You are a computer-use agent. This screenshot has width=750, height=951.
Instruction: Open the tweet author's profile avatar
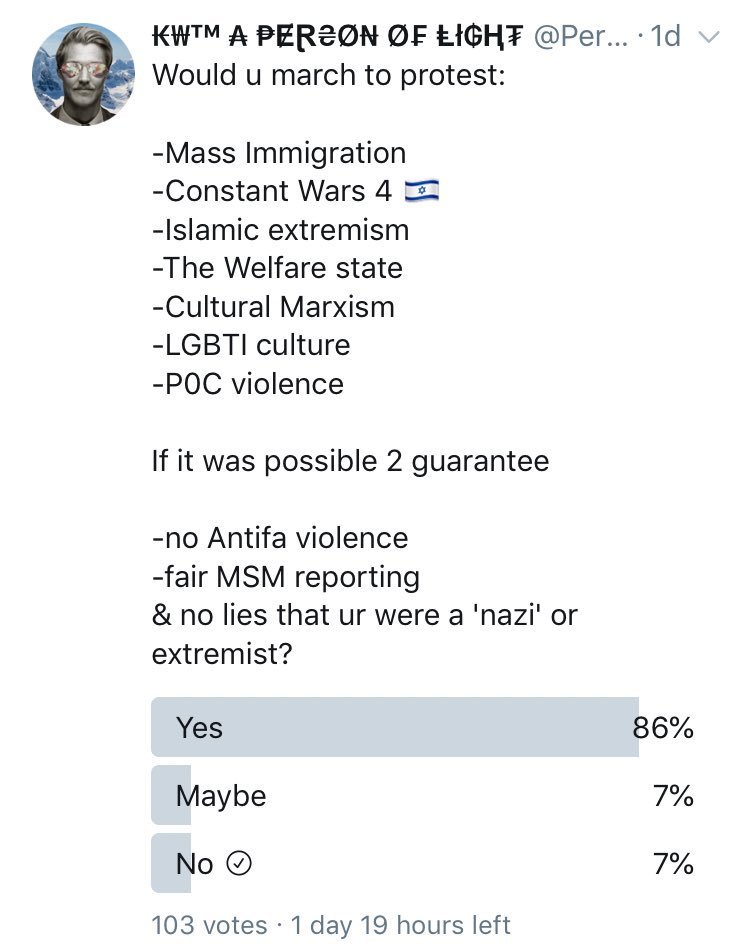coord(83,74)
